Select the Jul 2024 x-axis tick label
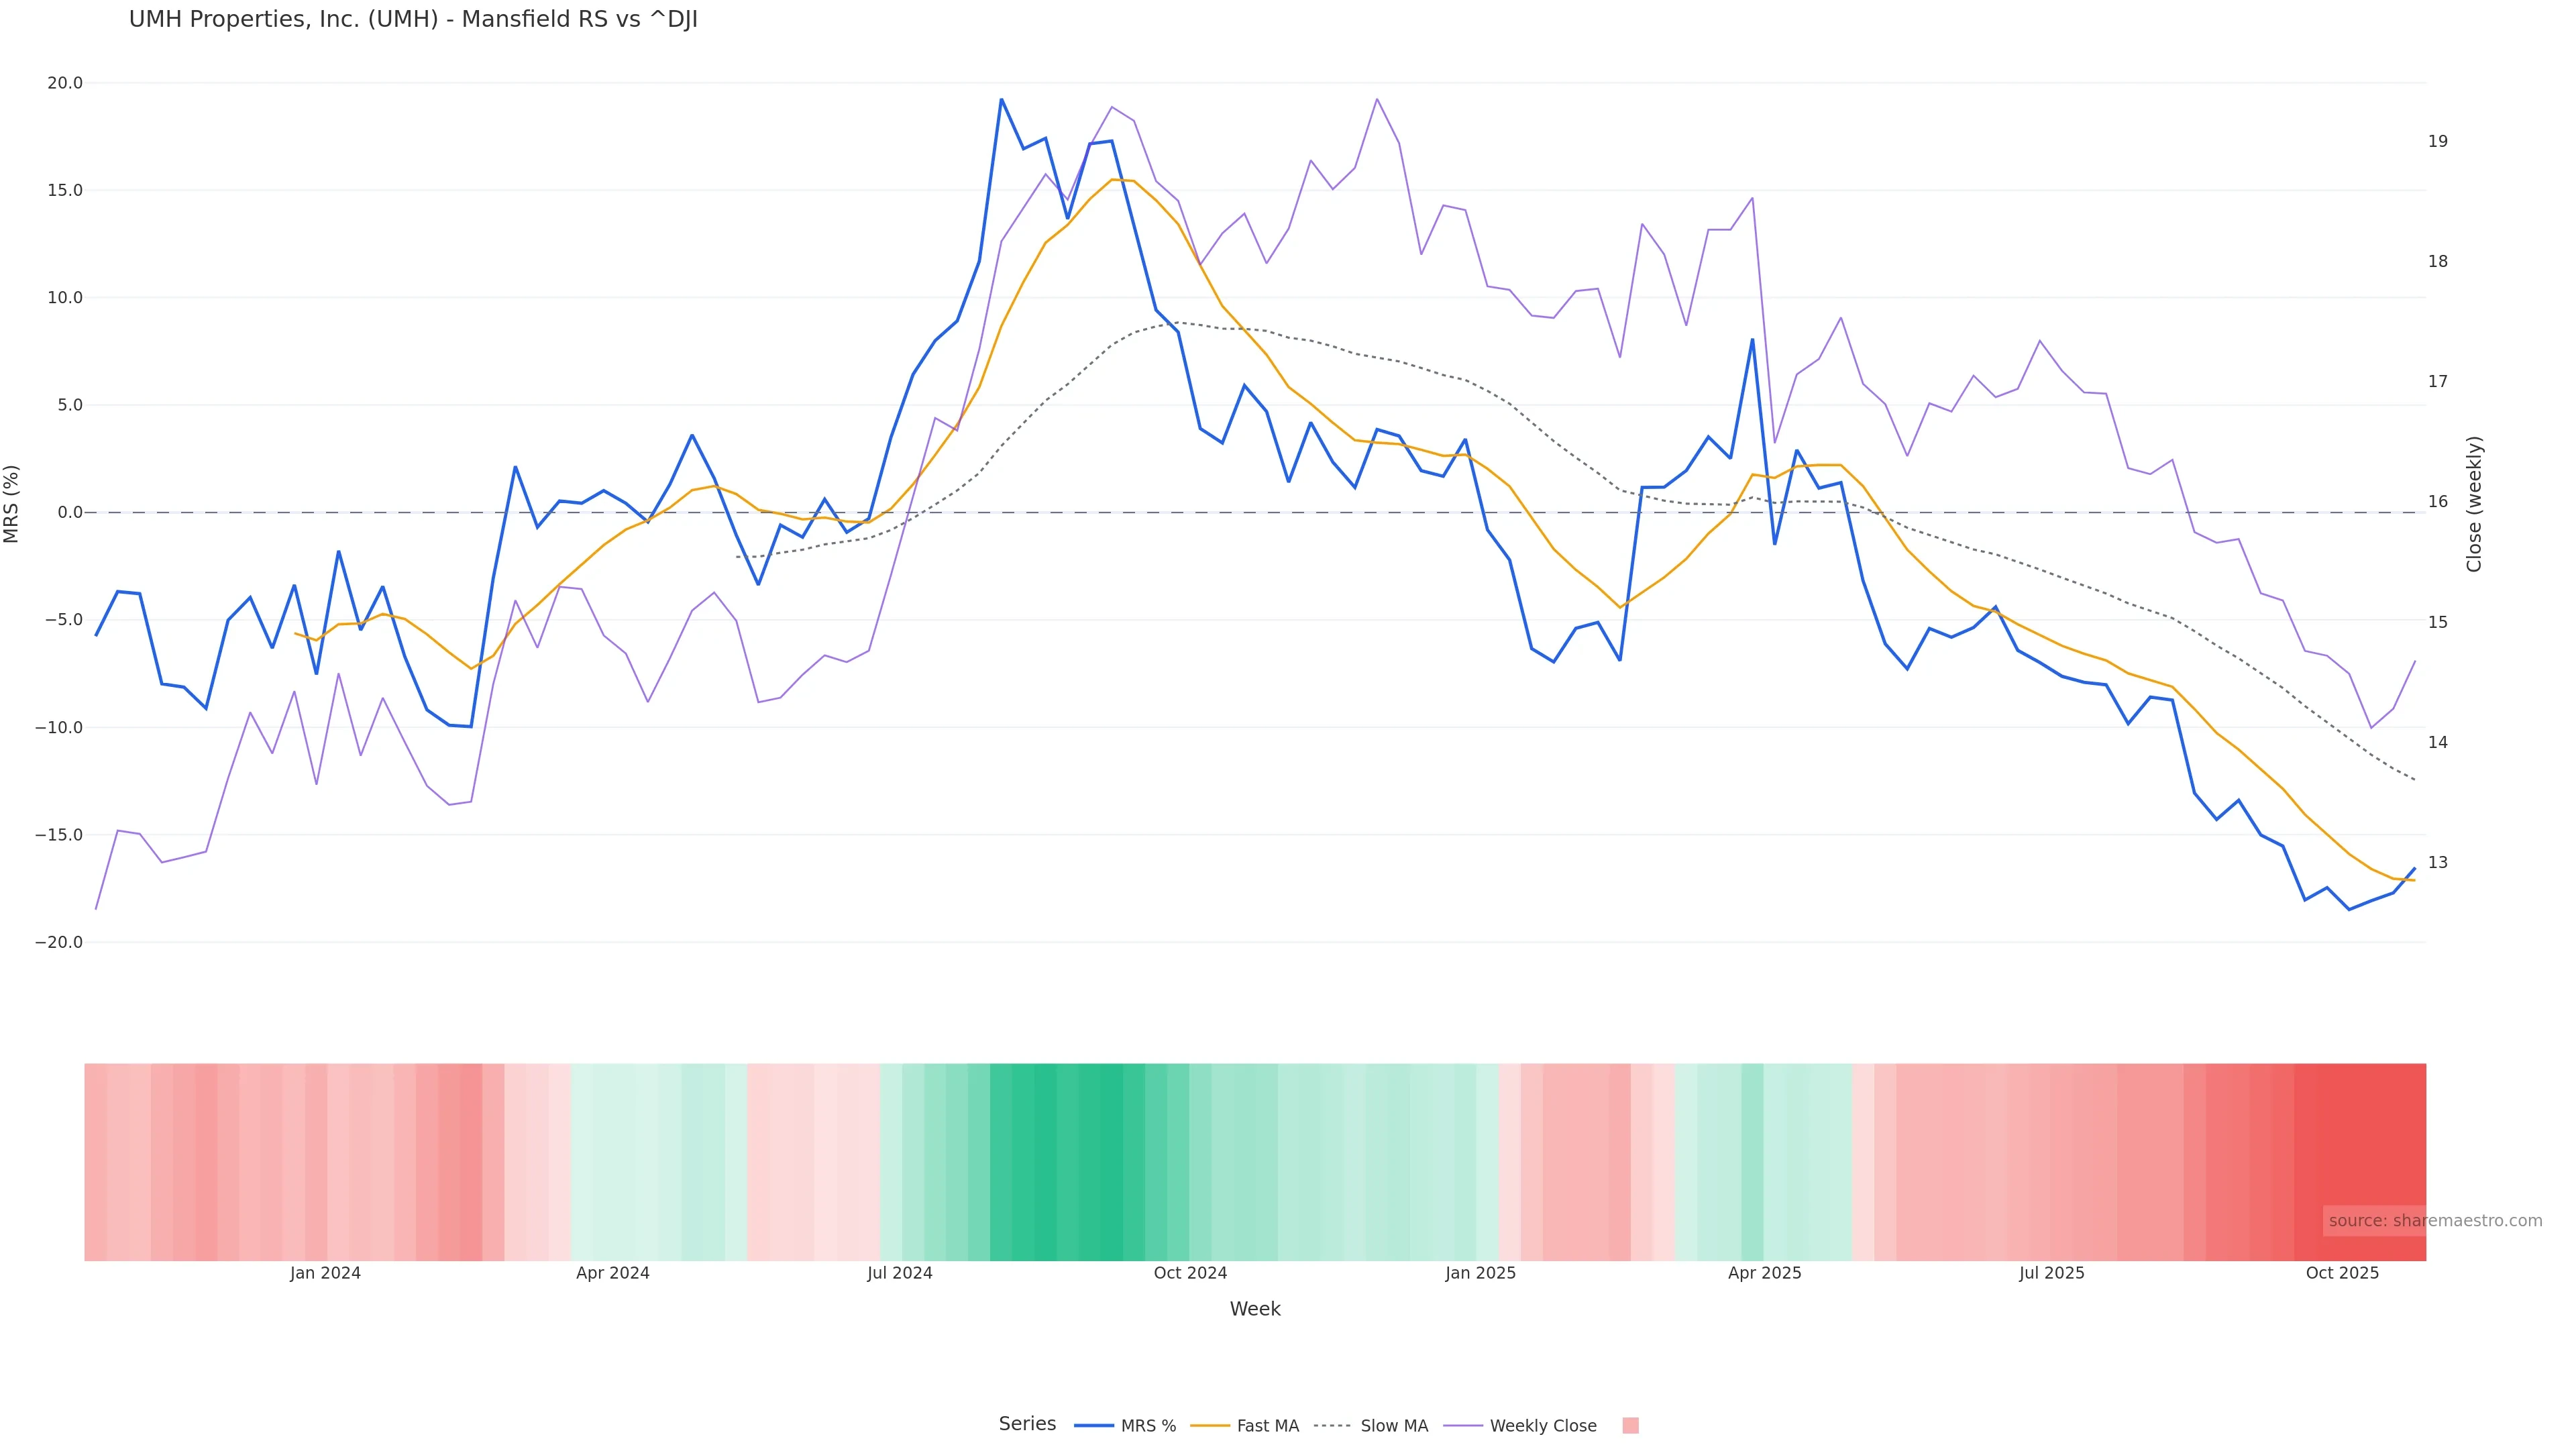The width and height of the screenshot is (2576, 1449). coord(899,1273)
